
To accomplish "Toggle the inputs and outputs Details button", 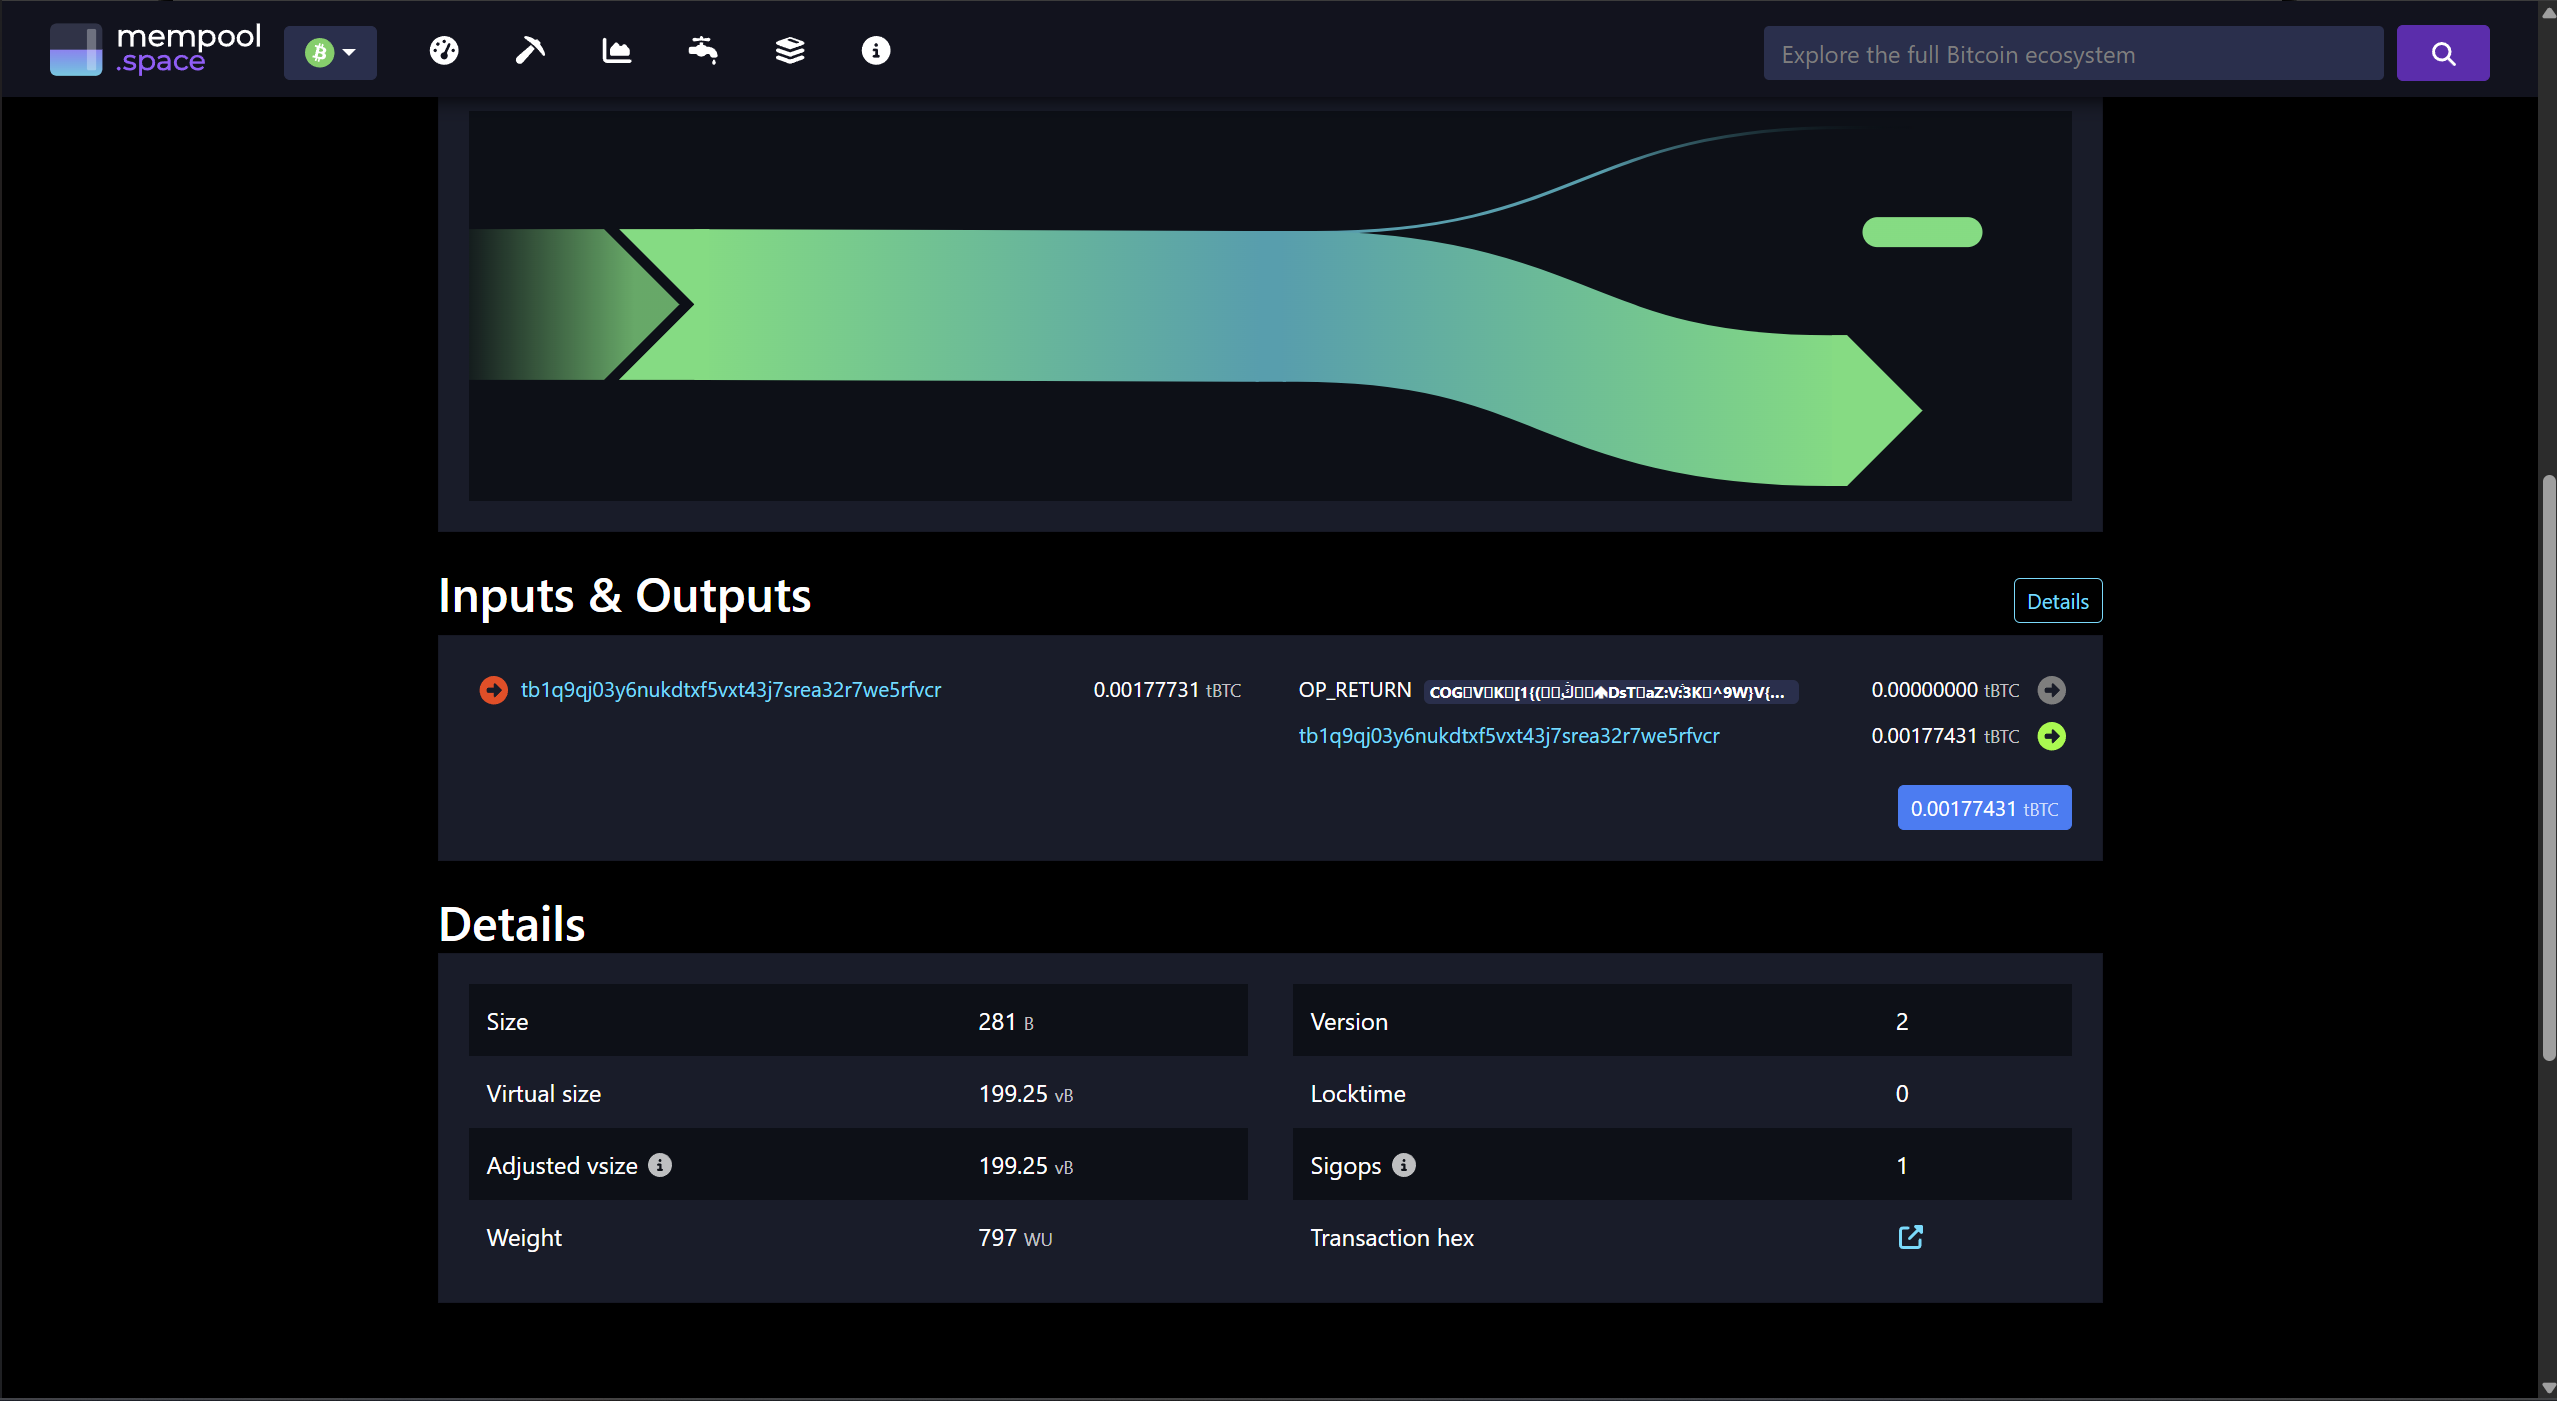I will [2057, 601].
